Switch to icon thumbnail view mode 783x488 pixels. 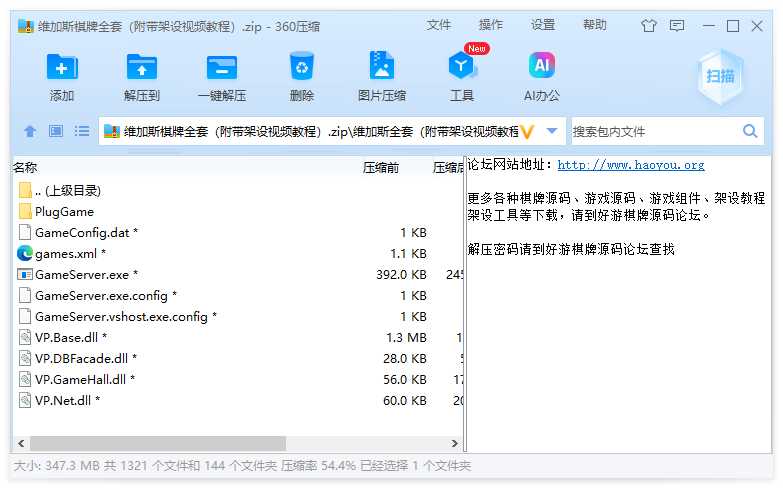pos(55,131)
